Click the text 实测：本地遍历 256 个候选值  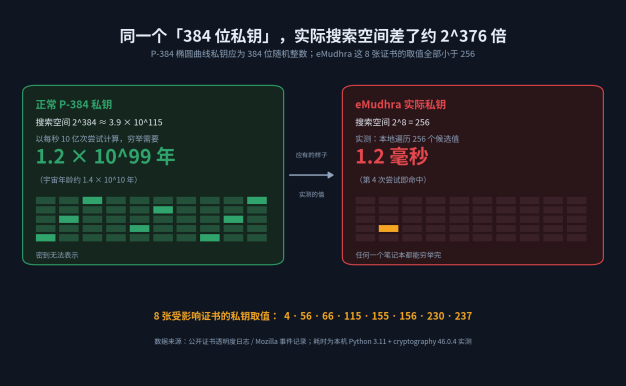(x=407, y=139)
